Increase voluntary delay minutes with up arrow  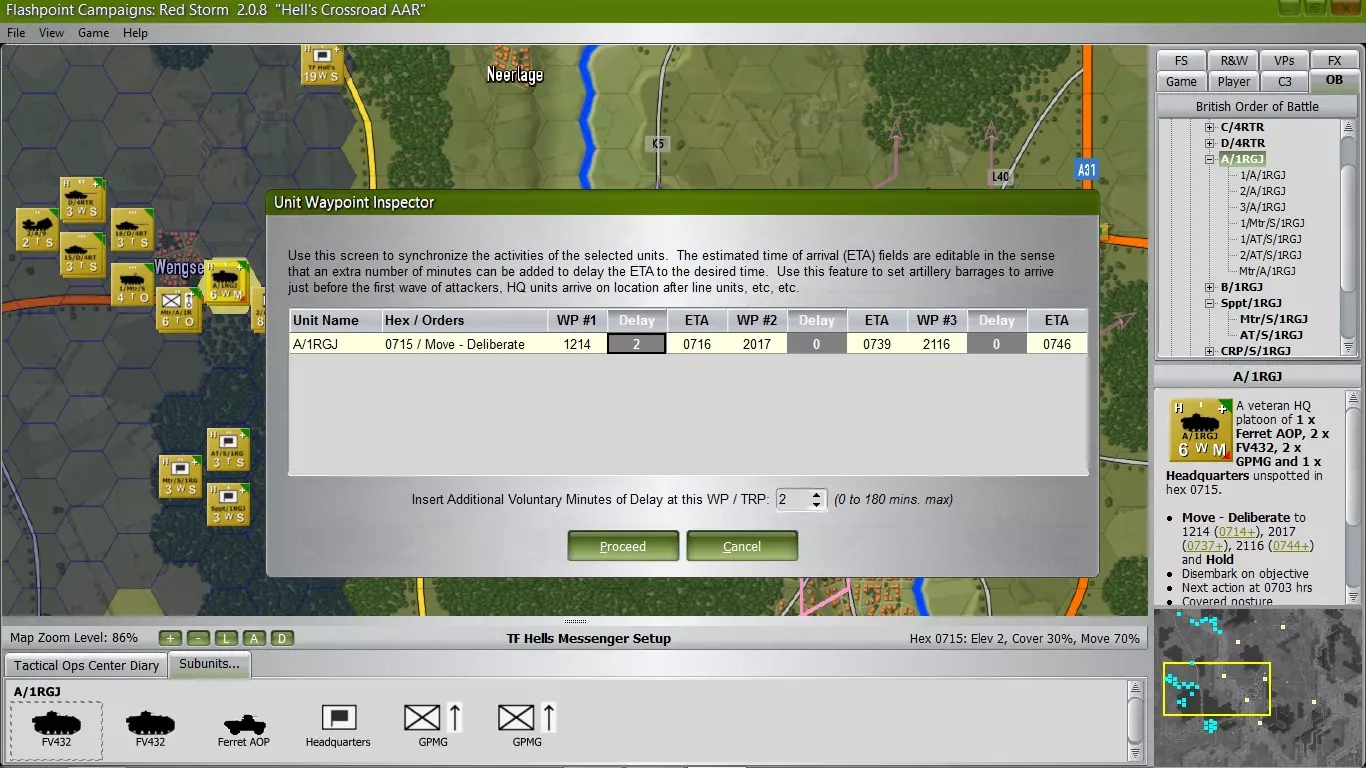tap(817, 494)
